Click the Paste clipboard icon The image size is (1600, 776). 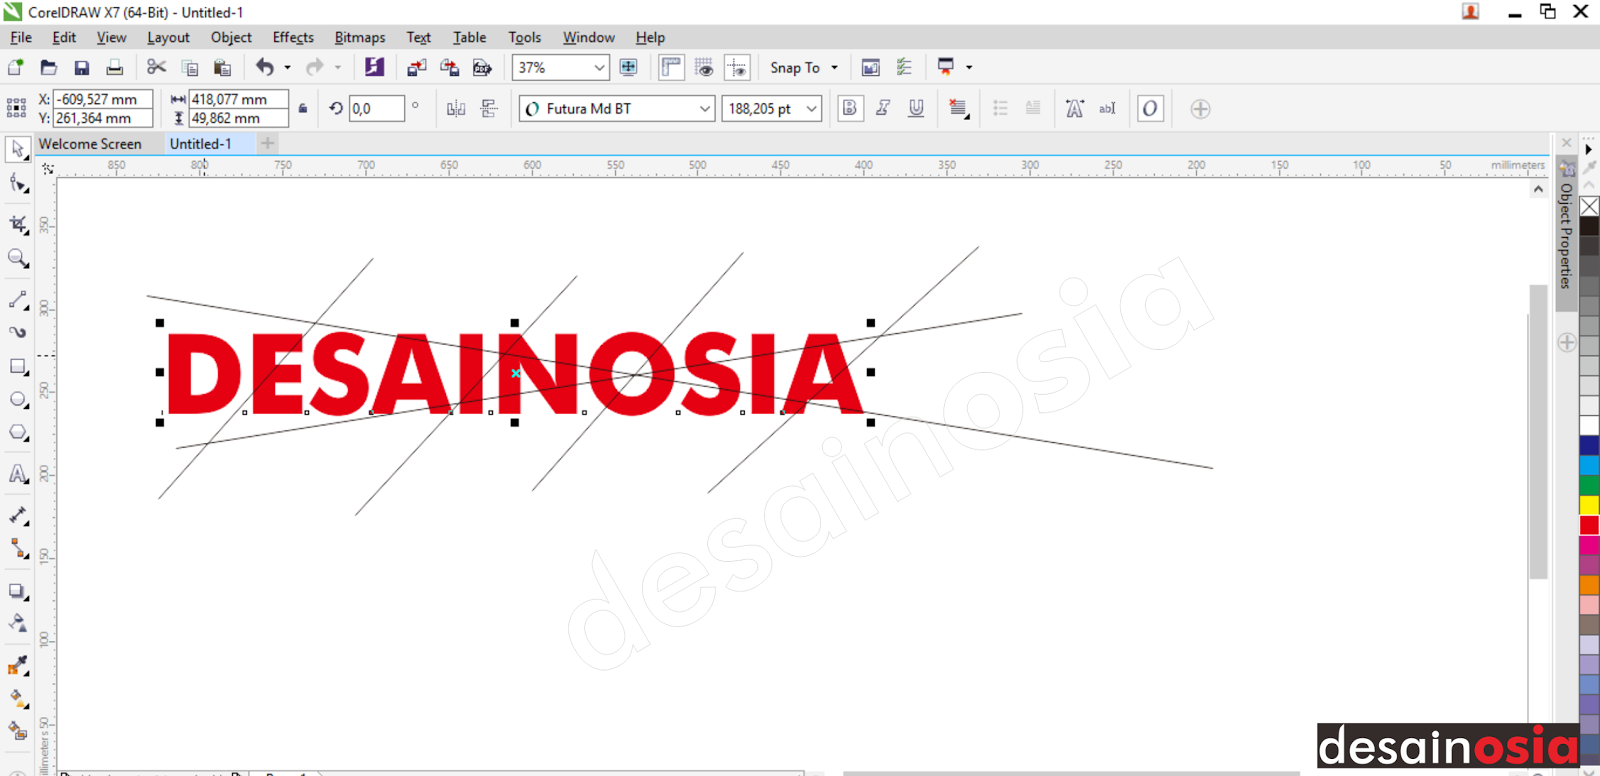click(x=222, y=67)
